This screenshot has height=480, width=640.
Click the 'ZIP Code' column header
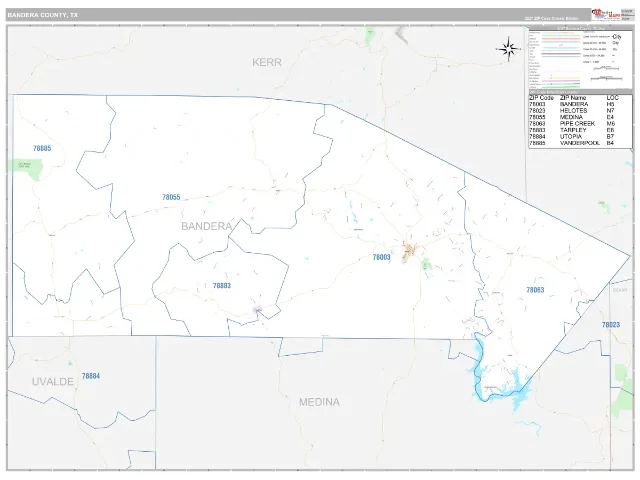[541, 98]
